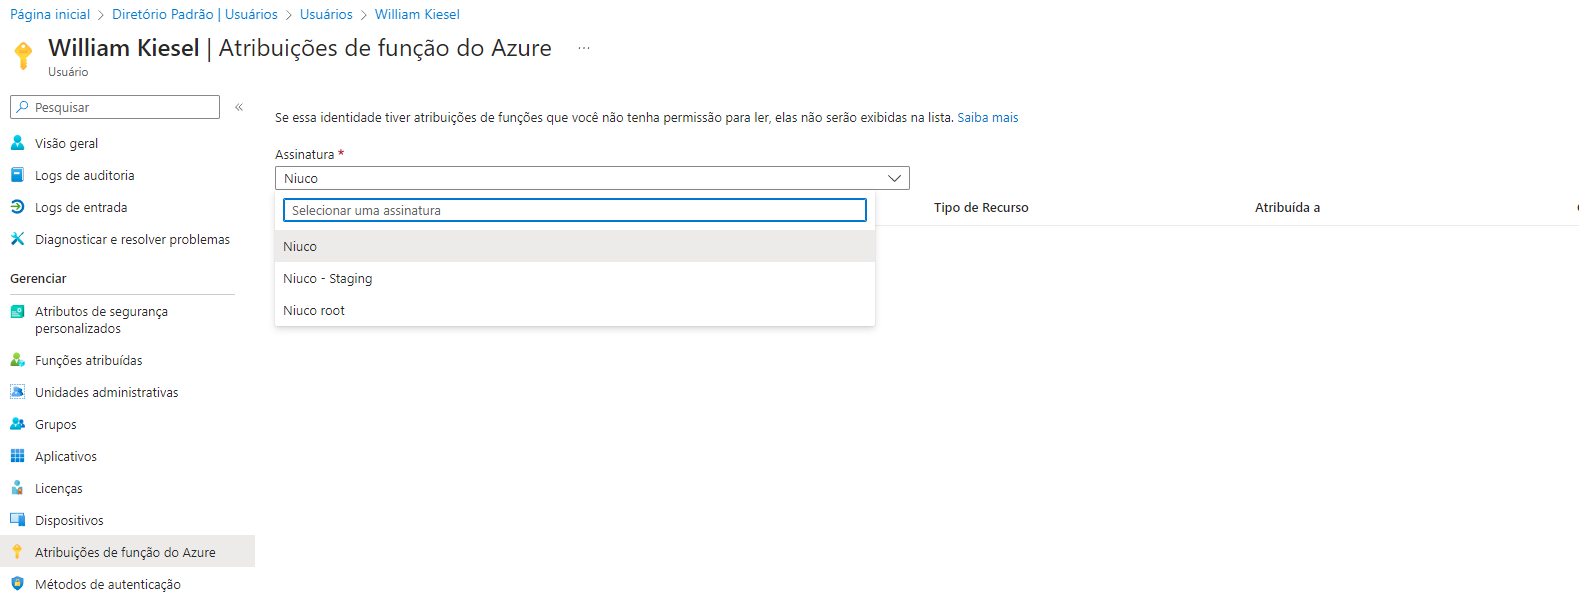Screen dimensions: 1579x616
Task: Click the Visão geral person icon
Action: pos(17,143)
